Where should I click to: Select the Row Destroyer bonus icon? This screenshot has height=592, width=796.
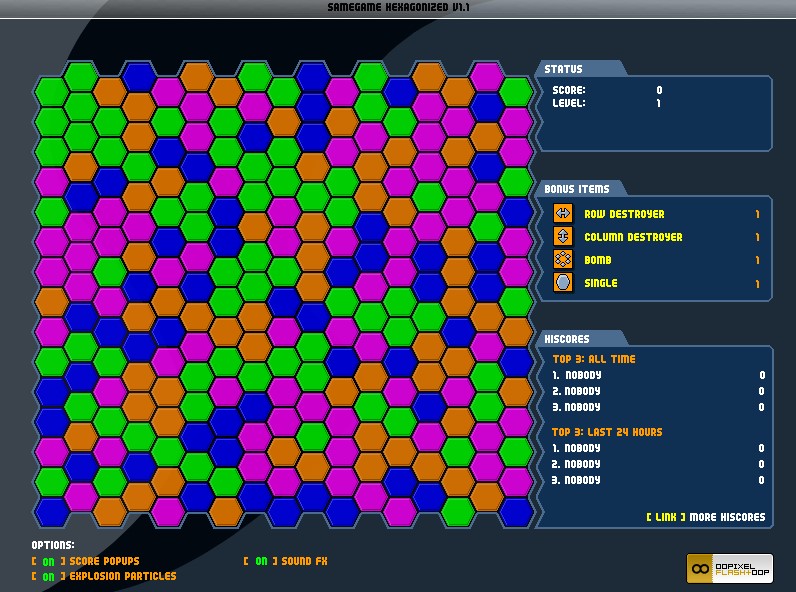(562, 214)
